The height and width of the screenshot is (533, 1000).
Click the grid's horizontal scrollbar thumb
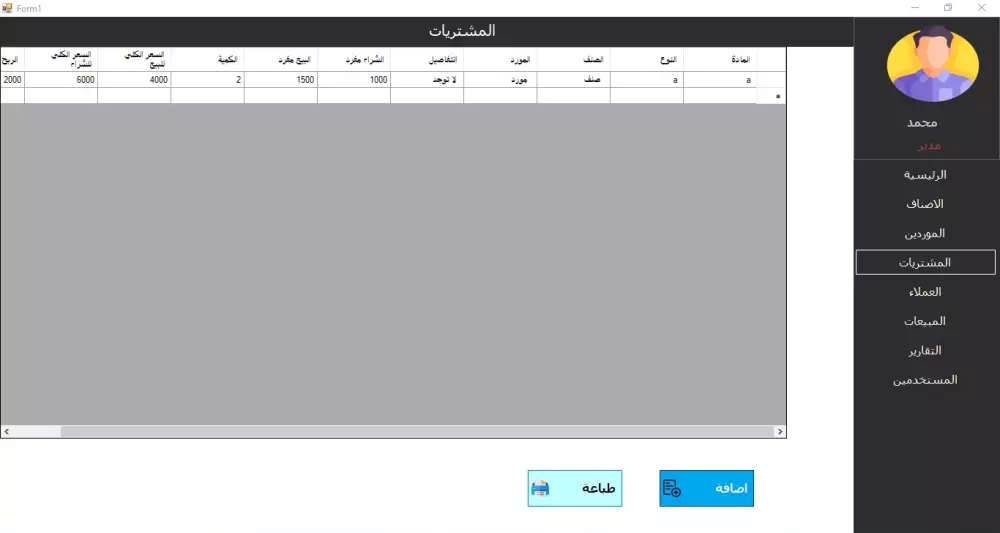point(417,432)
